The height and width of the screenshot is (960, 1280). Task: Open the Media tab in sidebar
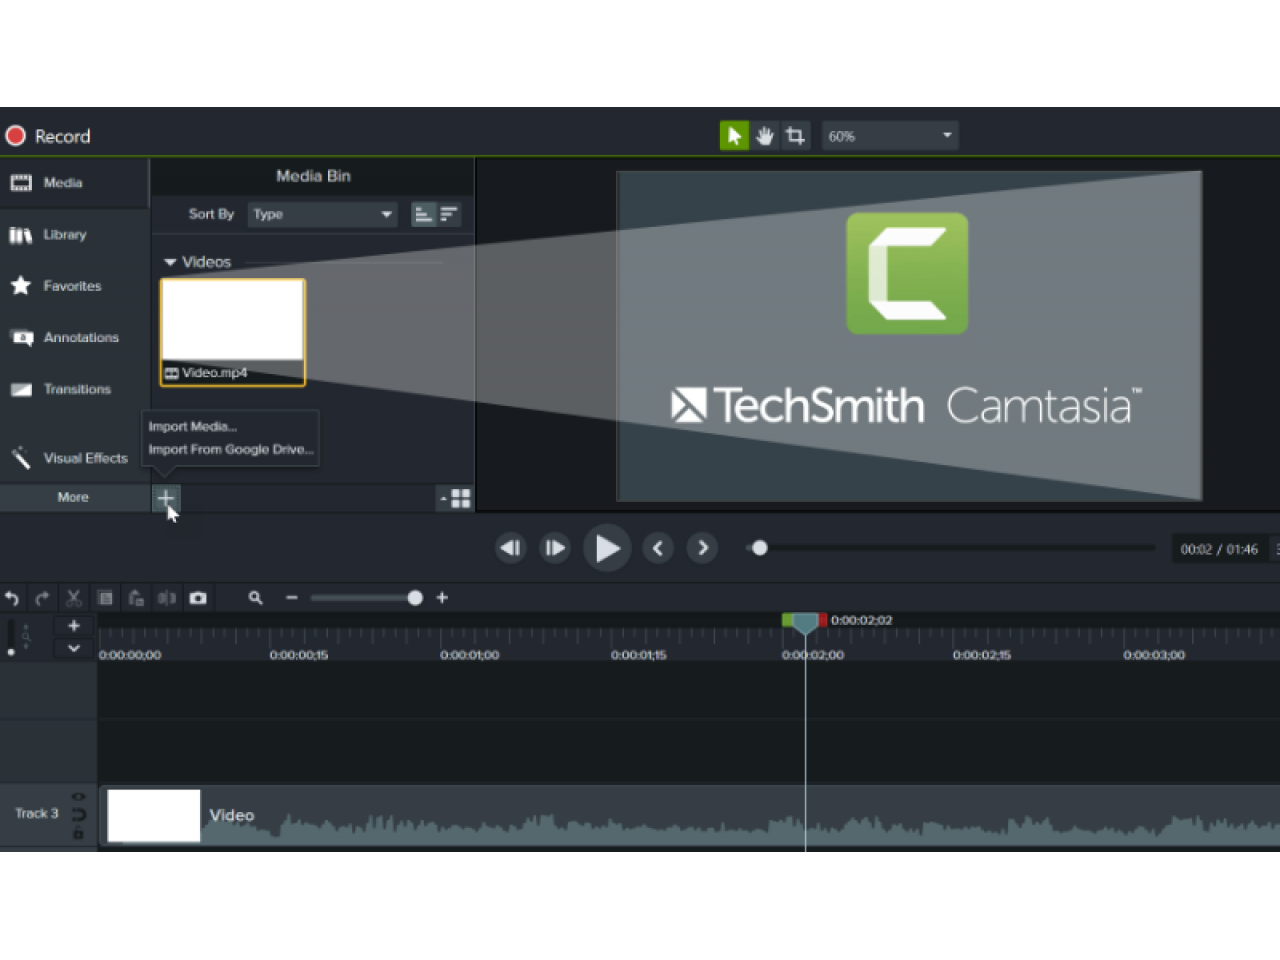[x=74, y=183]
